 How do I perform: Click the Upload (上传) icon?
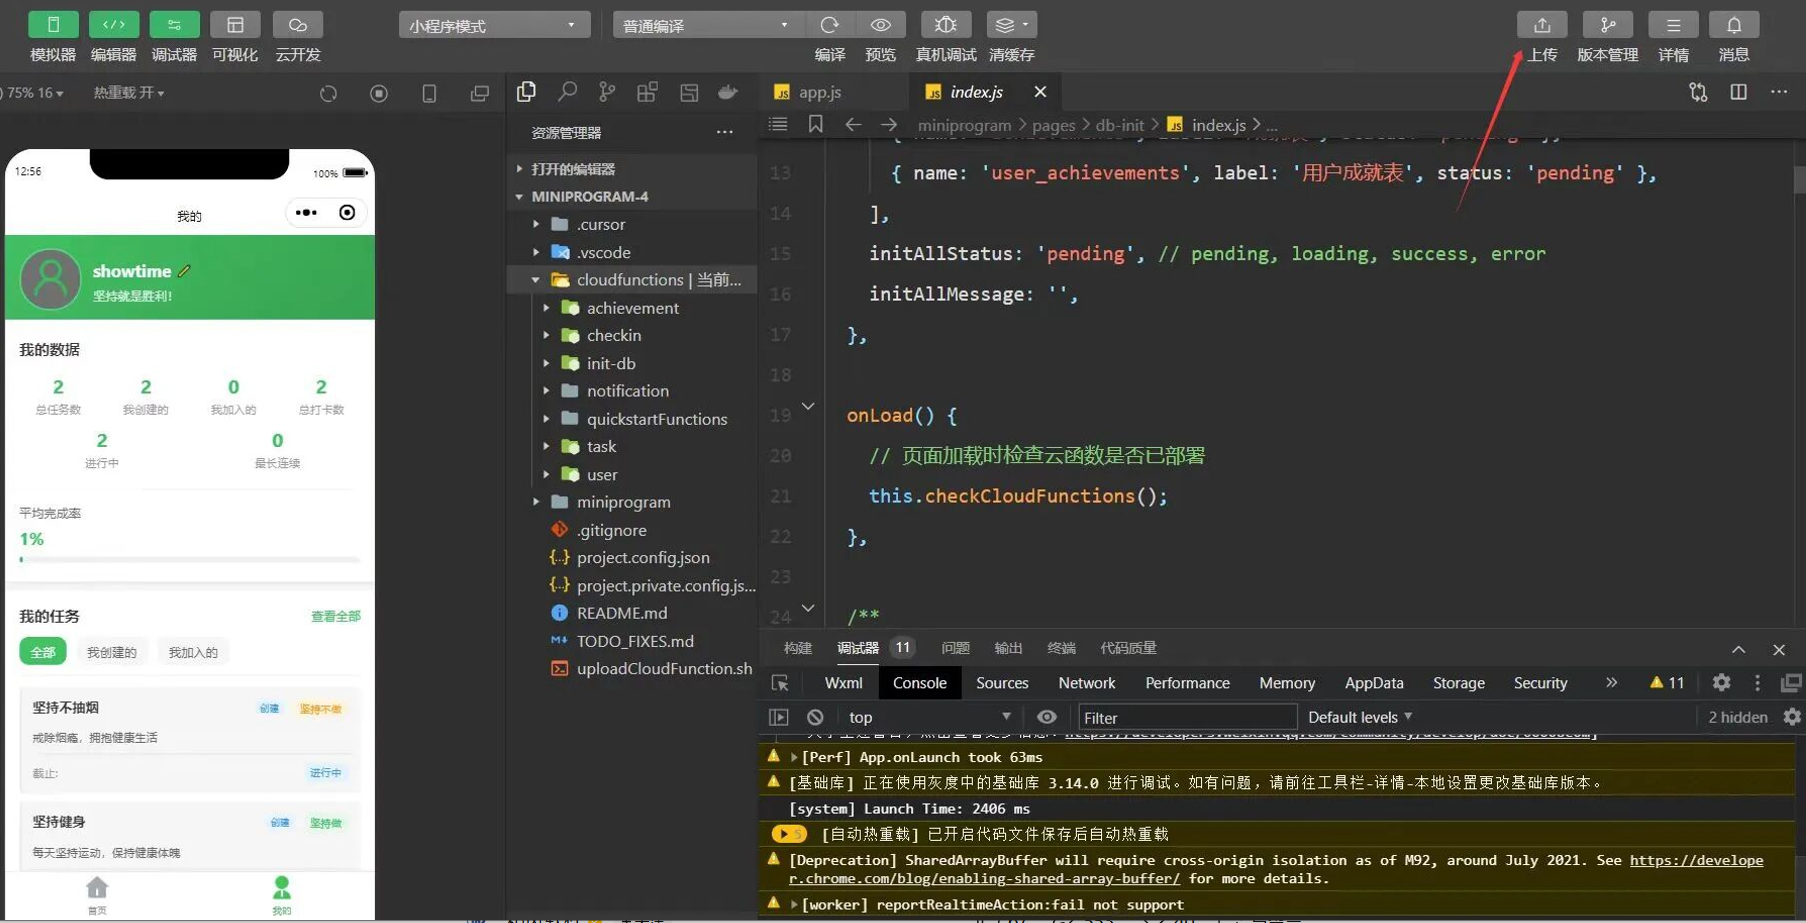click(x=1541, y=25)
